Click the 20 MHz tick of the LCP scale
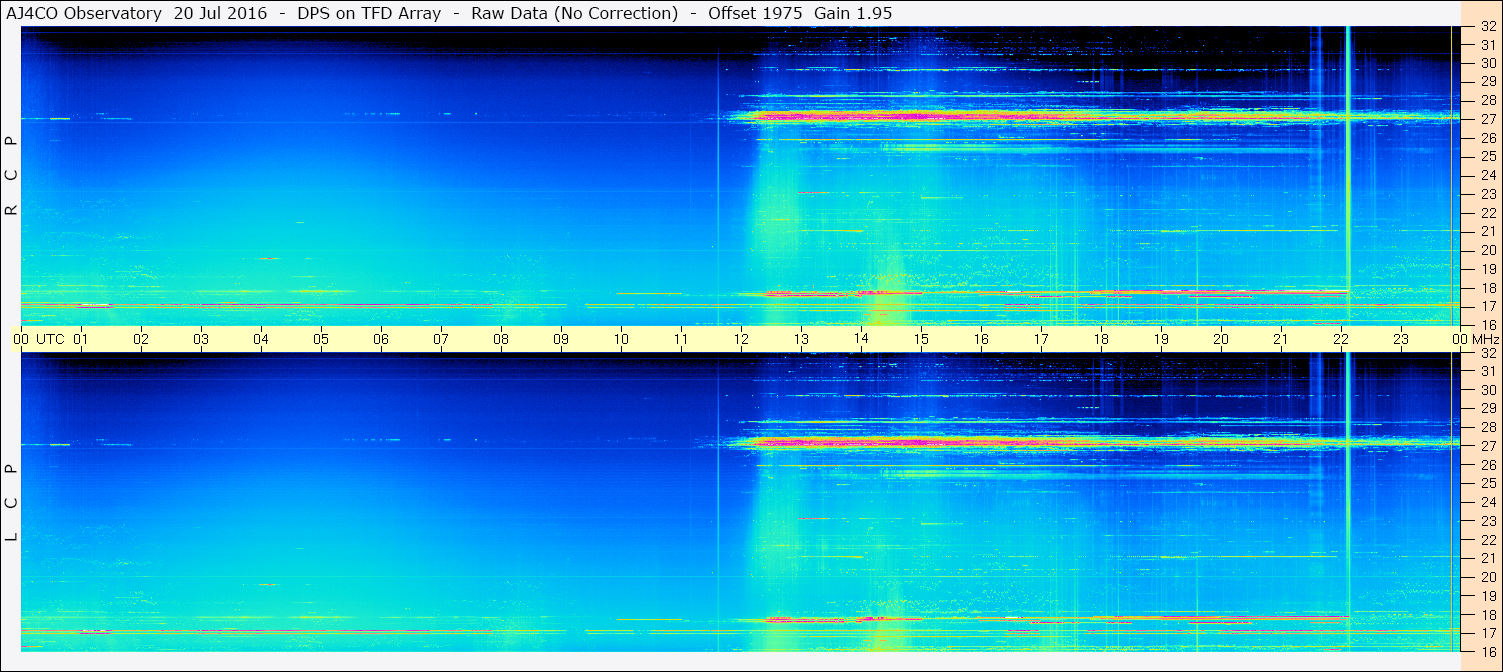 click(x=1487, y=577)
